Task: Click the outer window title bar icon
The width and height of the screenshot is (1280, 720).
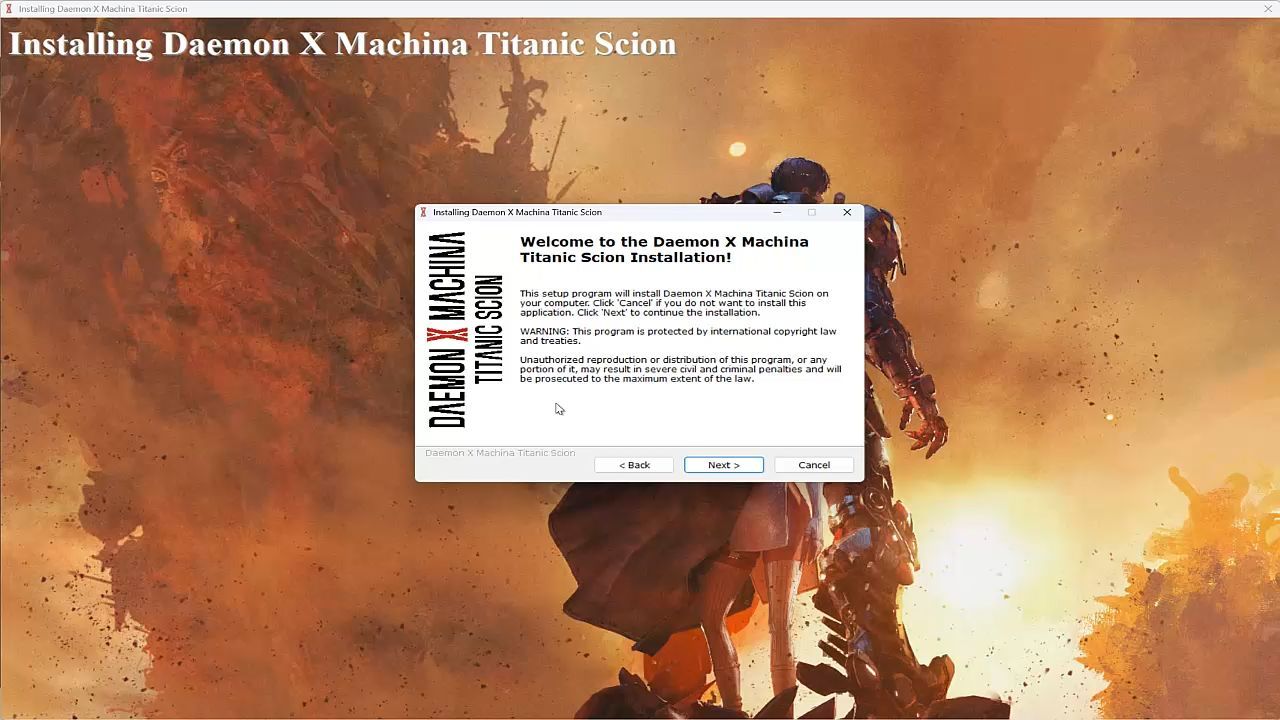Action: 9,9
